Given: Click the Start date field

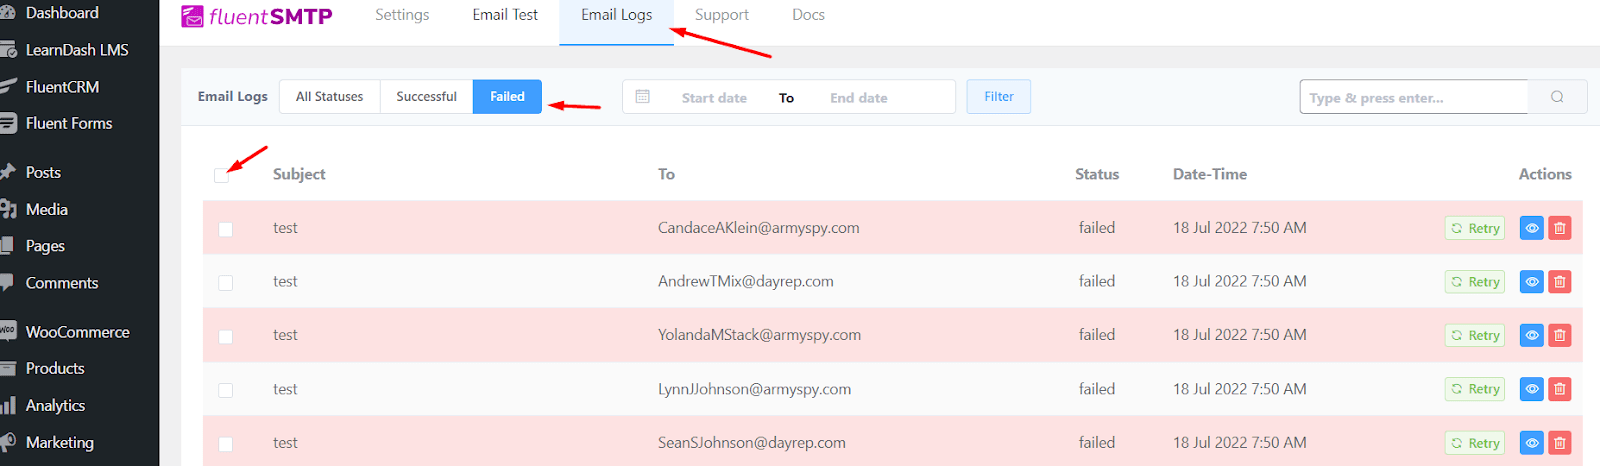Looking at the screenshot, I should (x=714, y=98).
